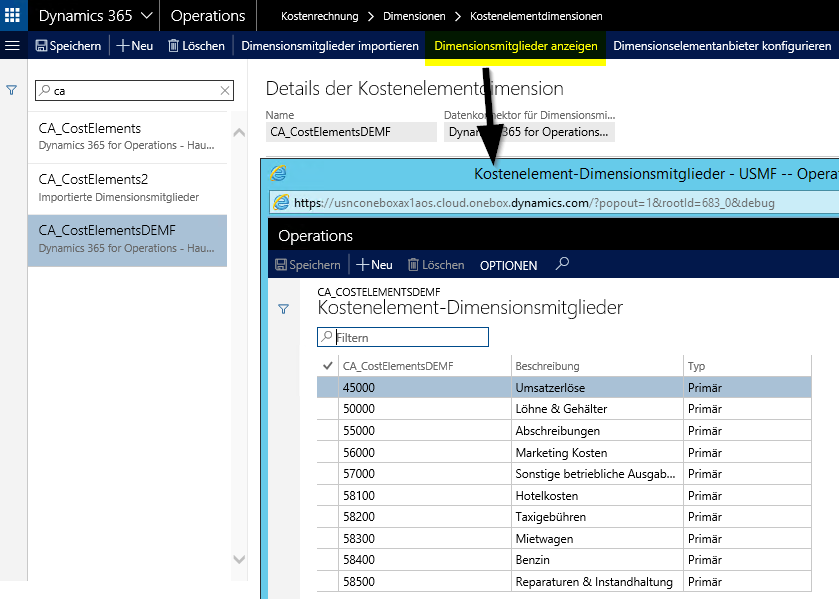The height and width of the screenshot is (599, 839).
Task: Toggle the select-all checkmark in grid header
Action: point(328,366)
